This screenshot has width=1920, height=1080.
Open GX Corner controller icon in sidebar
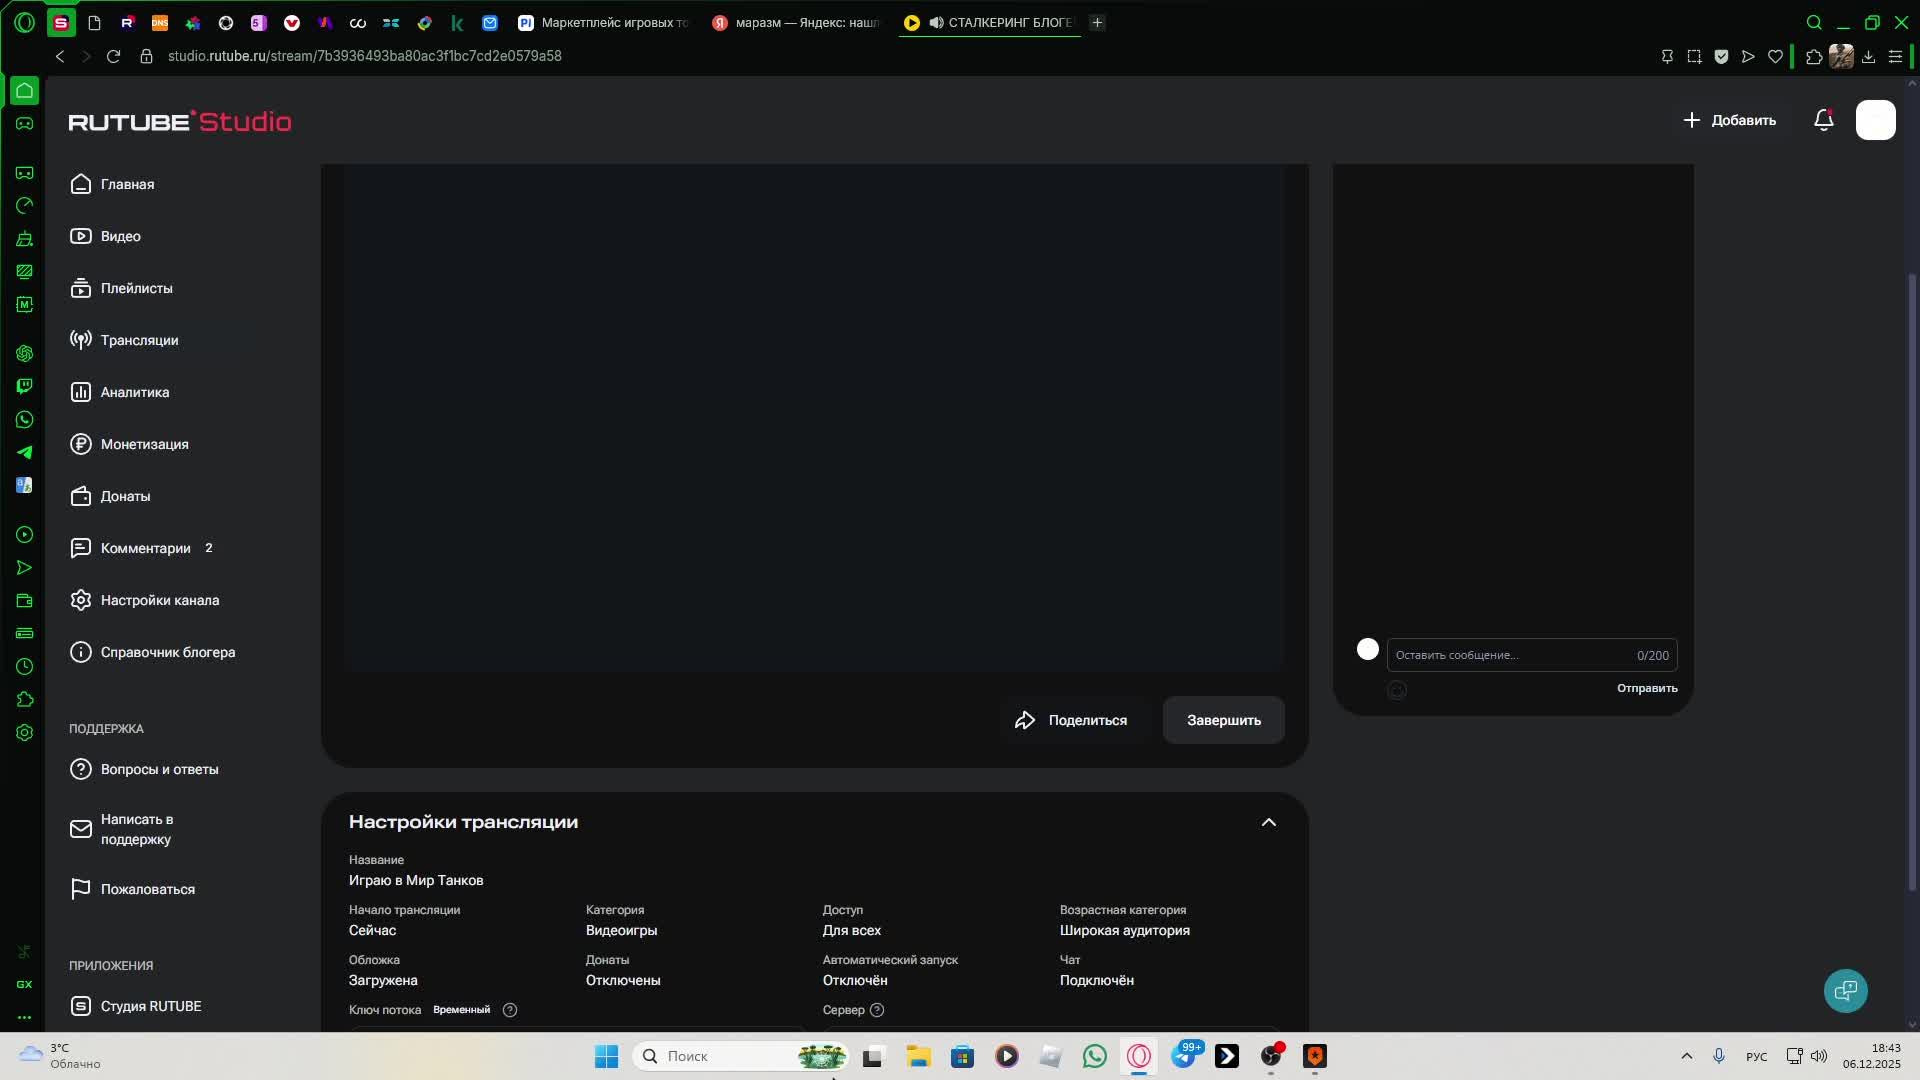[x=24, y=123]
